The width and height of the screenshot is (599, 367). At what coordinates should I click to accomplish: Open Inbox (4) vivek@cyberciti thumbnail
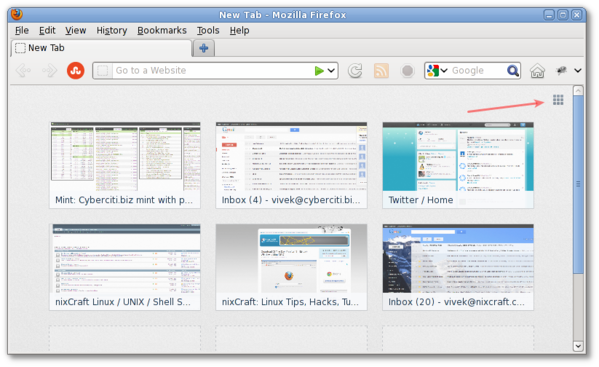click(x=291, y=165)
